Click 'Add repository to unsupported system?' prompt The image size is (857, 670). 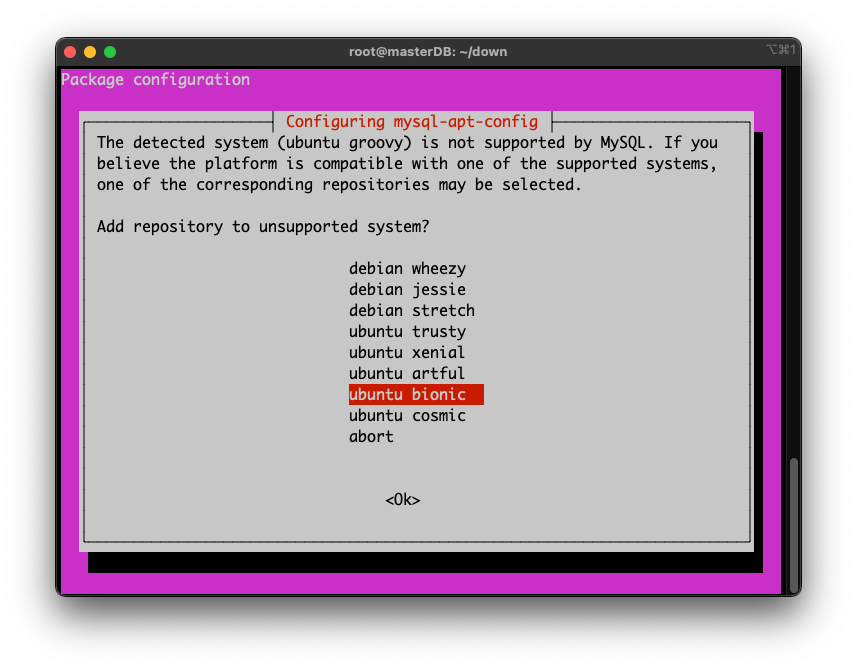click(263, 226)
